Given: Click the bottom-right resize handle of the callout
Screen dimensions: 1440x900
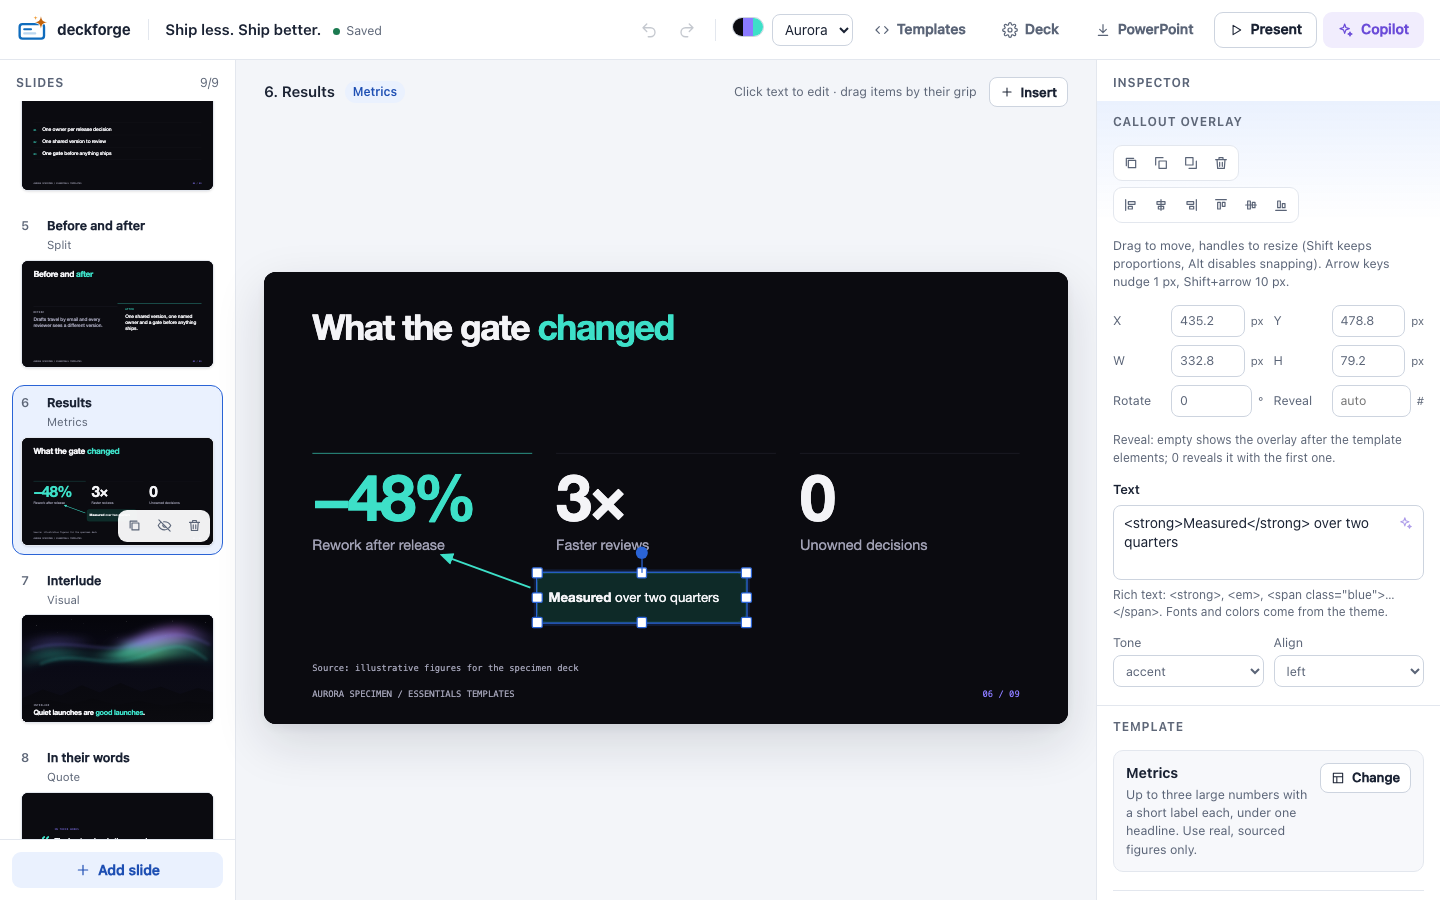Looking at the screenshot, I should click(746, 622).
